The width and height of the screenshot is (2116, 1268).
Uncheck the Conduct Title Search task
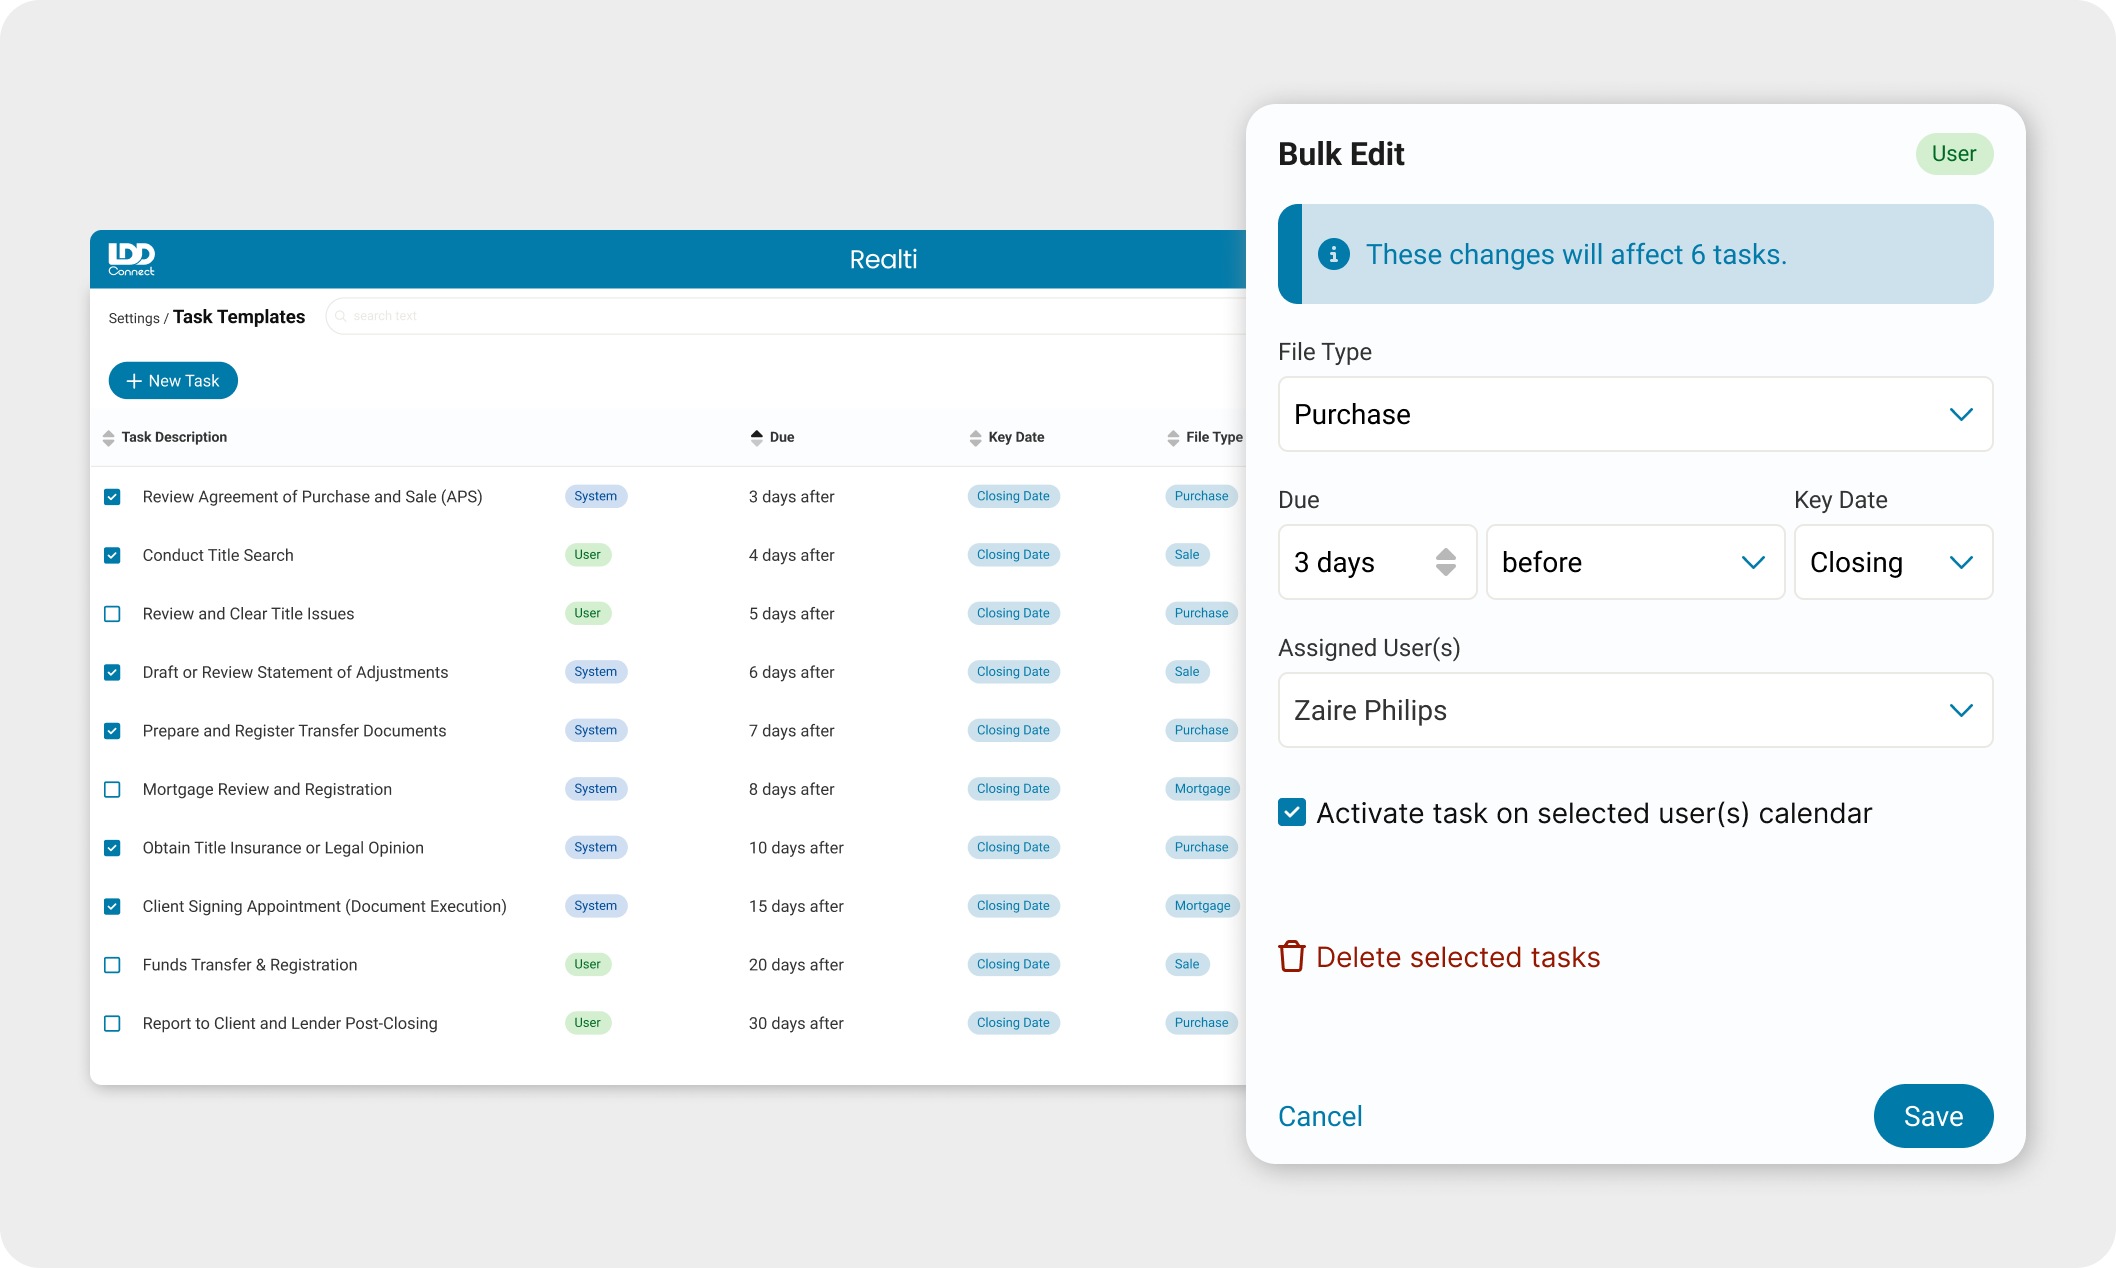pos(112,555)
